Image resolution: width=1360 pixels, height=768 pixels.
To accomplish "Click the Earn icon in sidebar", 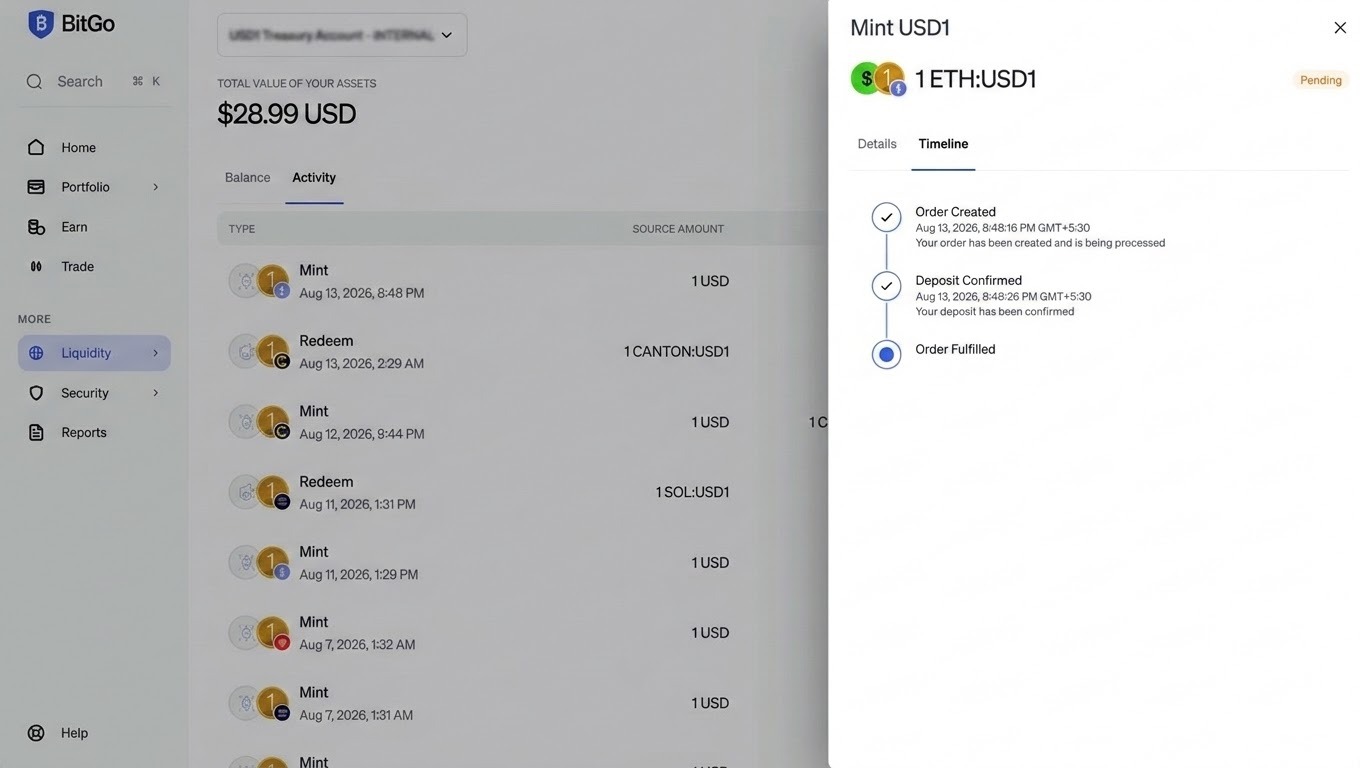I will coord(36,227).
